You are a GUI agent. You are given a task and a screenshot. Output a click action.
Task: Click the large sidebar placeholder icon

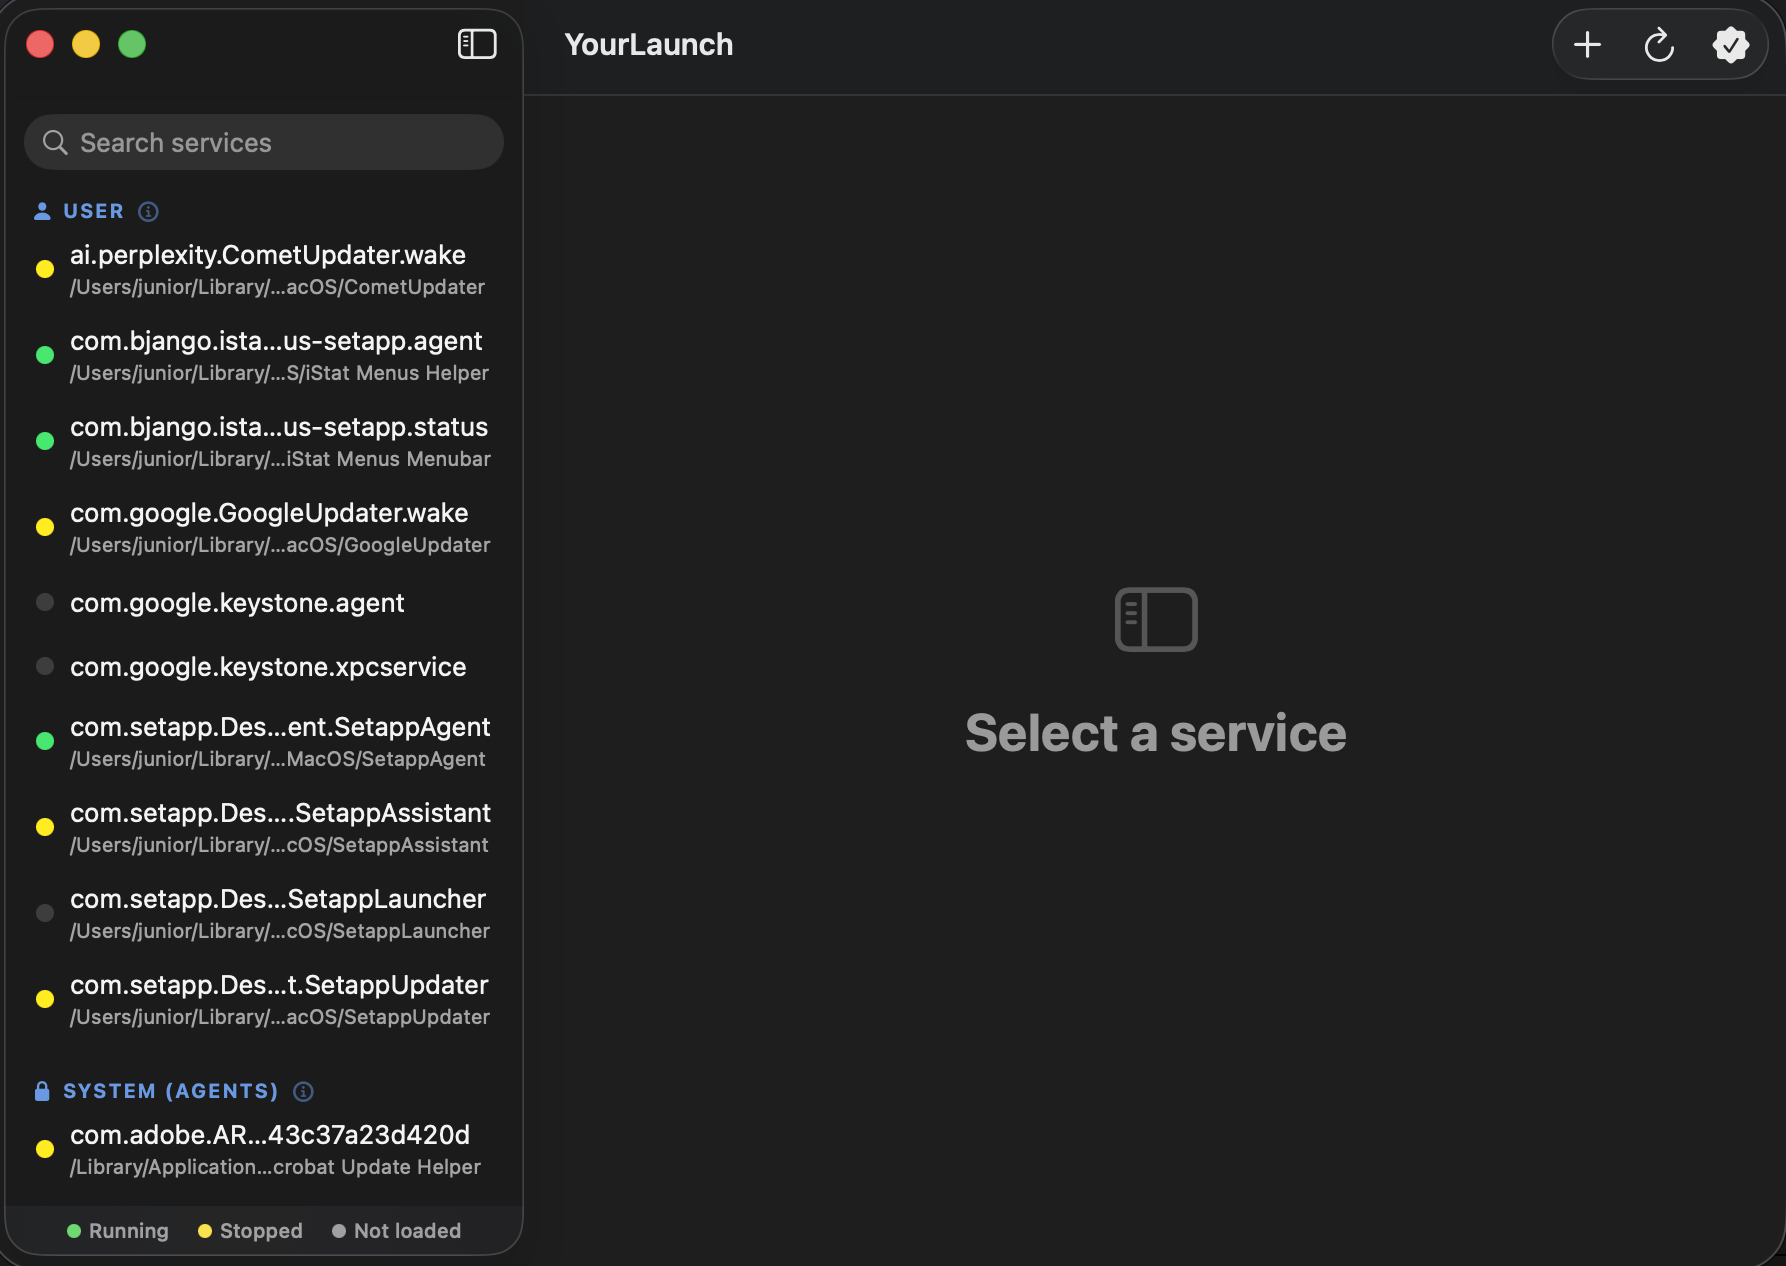click(1156, 619)
